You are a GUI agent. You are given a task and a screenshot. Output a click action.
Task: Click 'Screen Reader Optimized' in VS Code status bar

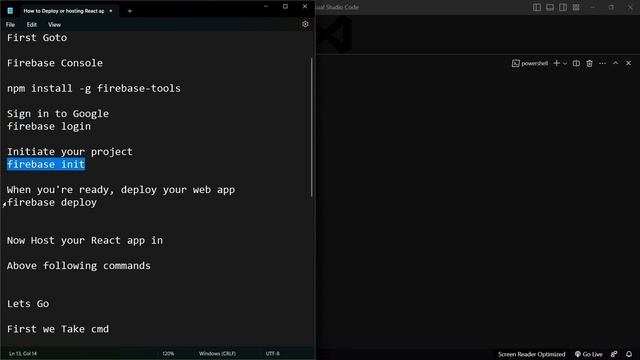(x=531, y=354)
